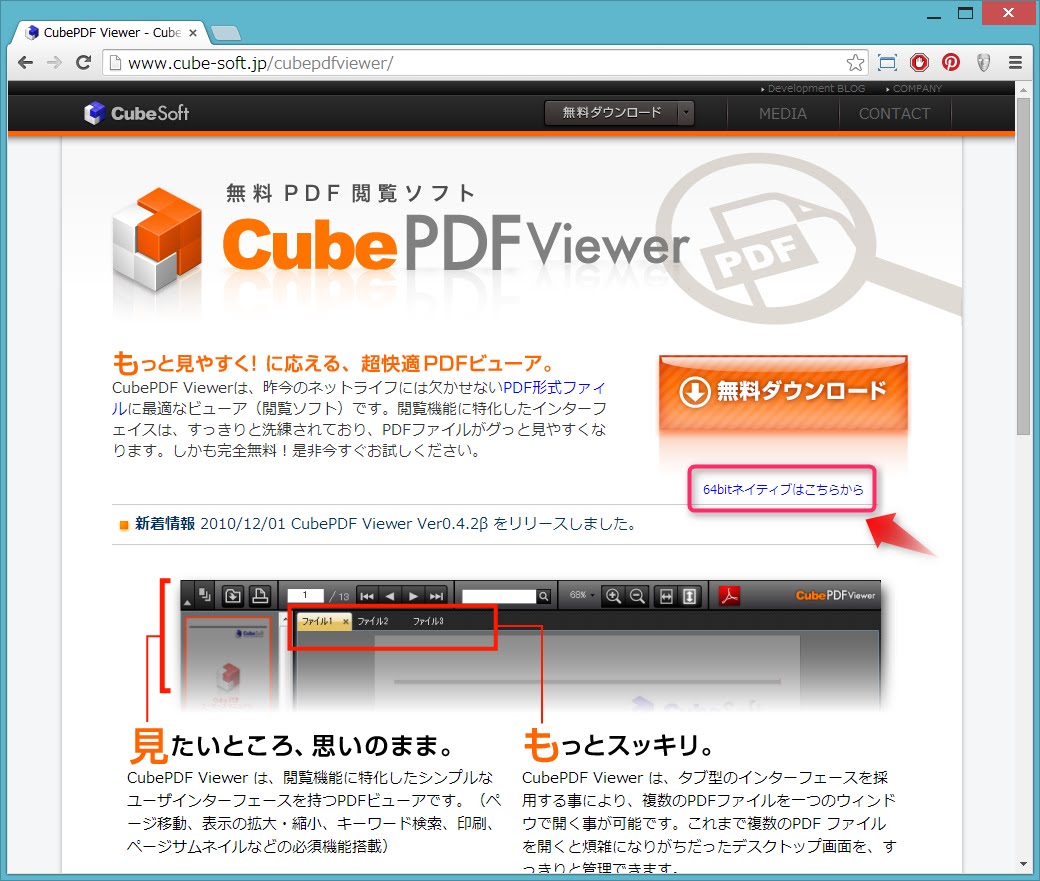Viewport: 1040px width, 881px height.
Task: Click the zoom-in magnifier in viewer screenshot
Action: 613,596
